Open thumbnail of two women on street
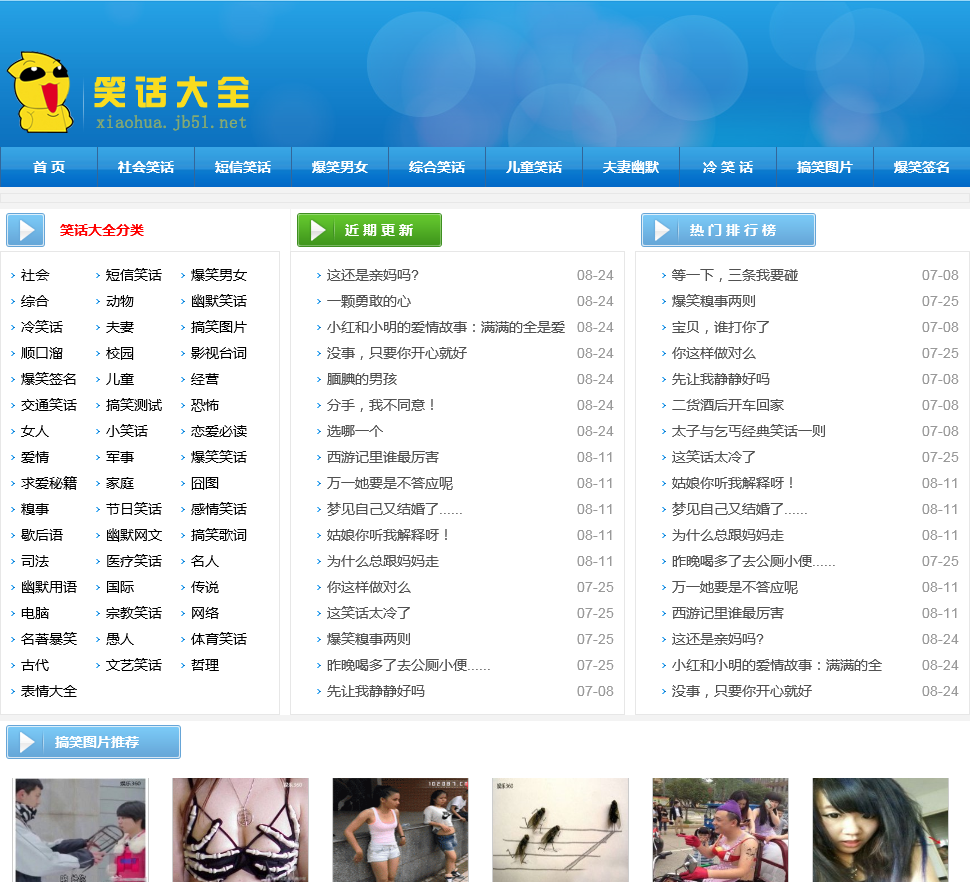The image size is (970, 882). coord(400,830)
